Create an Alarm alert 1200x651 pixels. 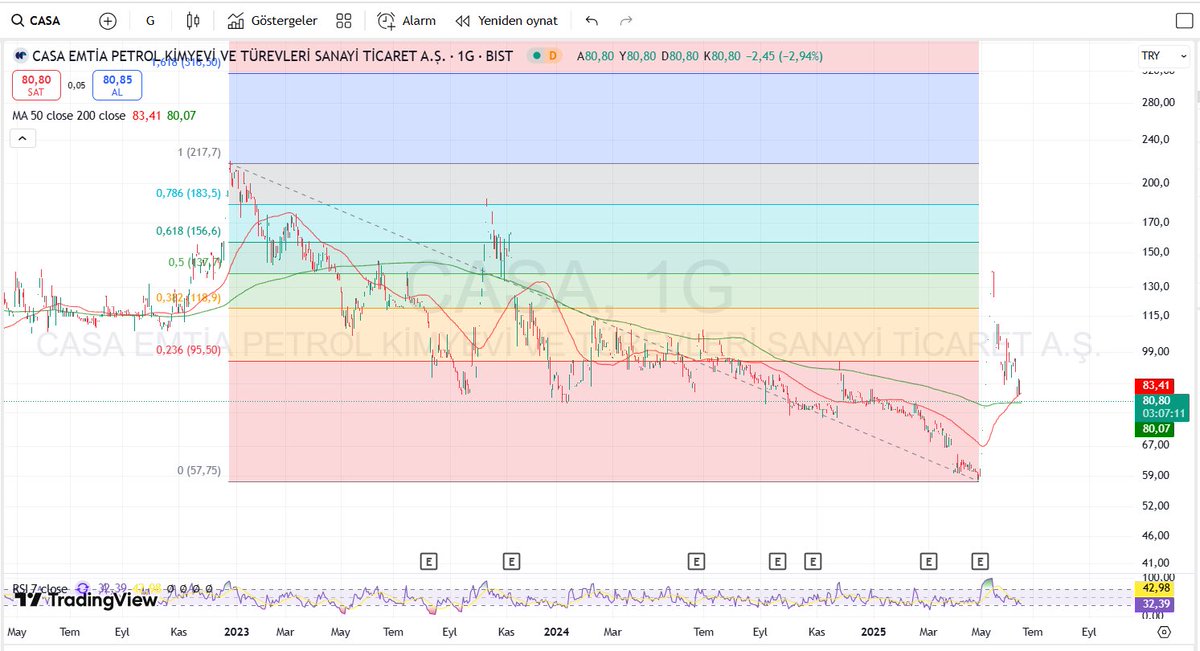406,20
